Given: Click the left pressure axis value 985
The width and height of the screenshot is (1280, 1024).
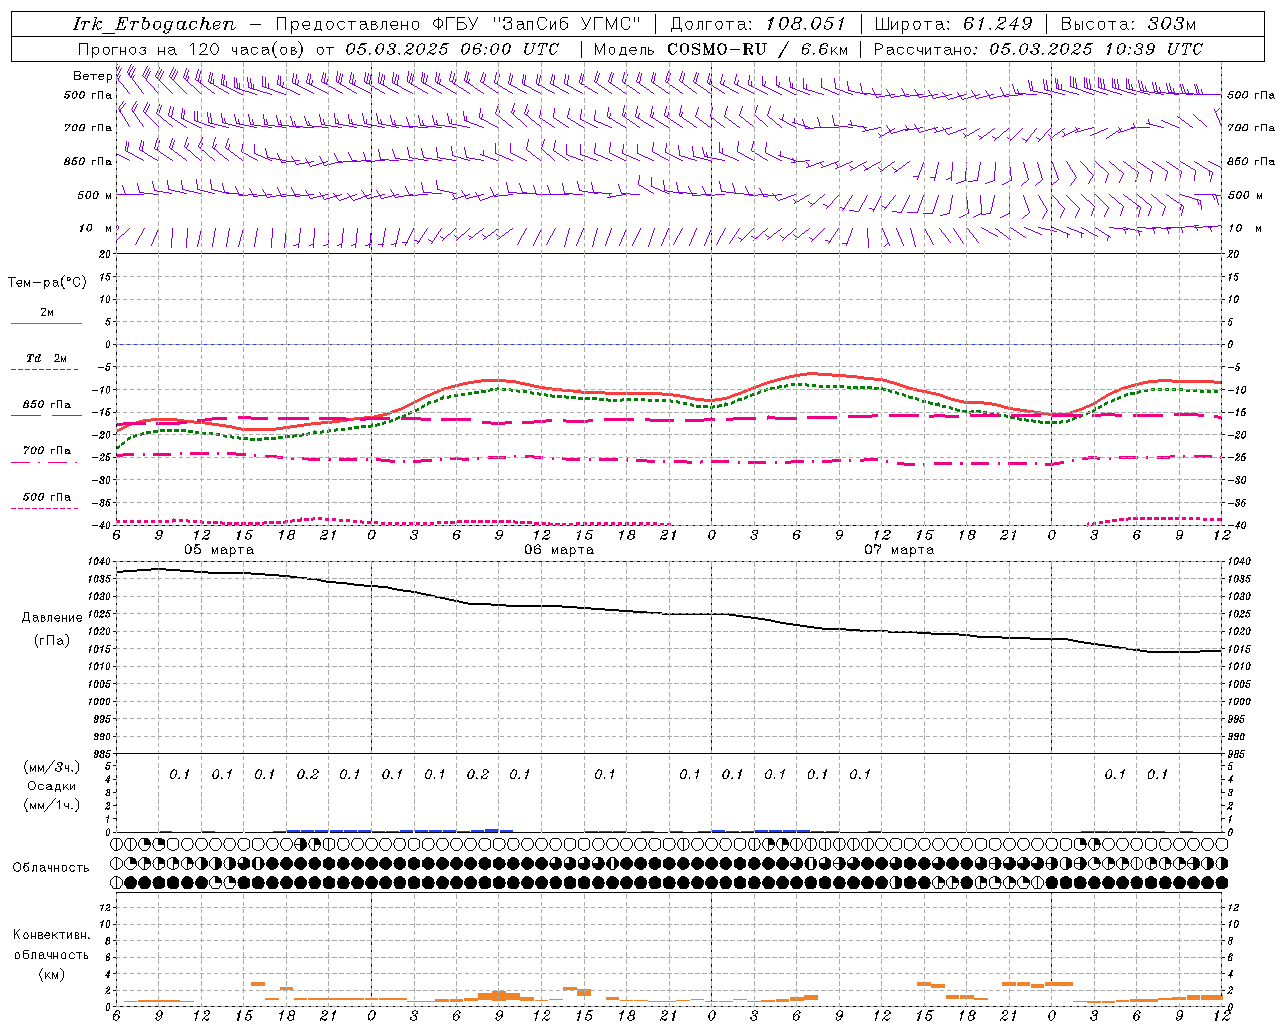Looking at the screenshot, I should (x=101, y=754).
